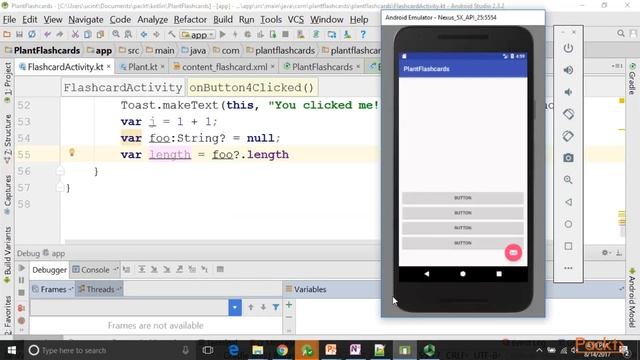Click the intention lightbulb on line 55
This screenshot has height=360, width=640.
(x=72, y=153)
